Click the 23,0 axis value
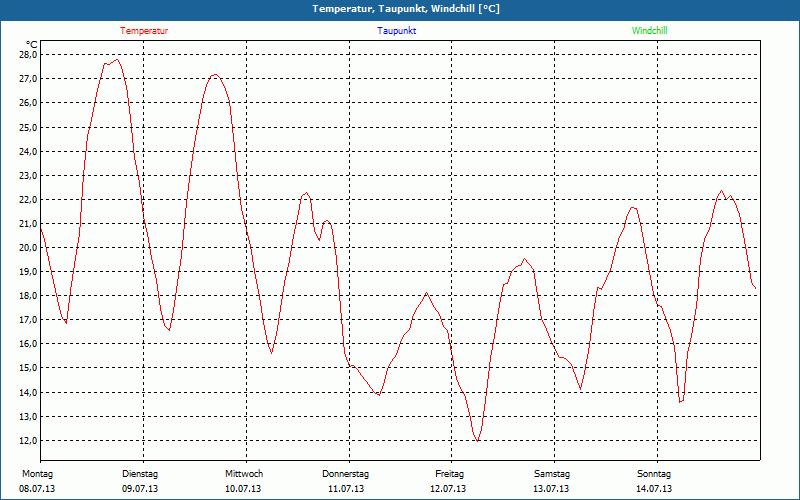Image resolution: width=800 pixels, height=500 pixels. tap(28, 175)
